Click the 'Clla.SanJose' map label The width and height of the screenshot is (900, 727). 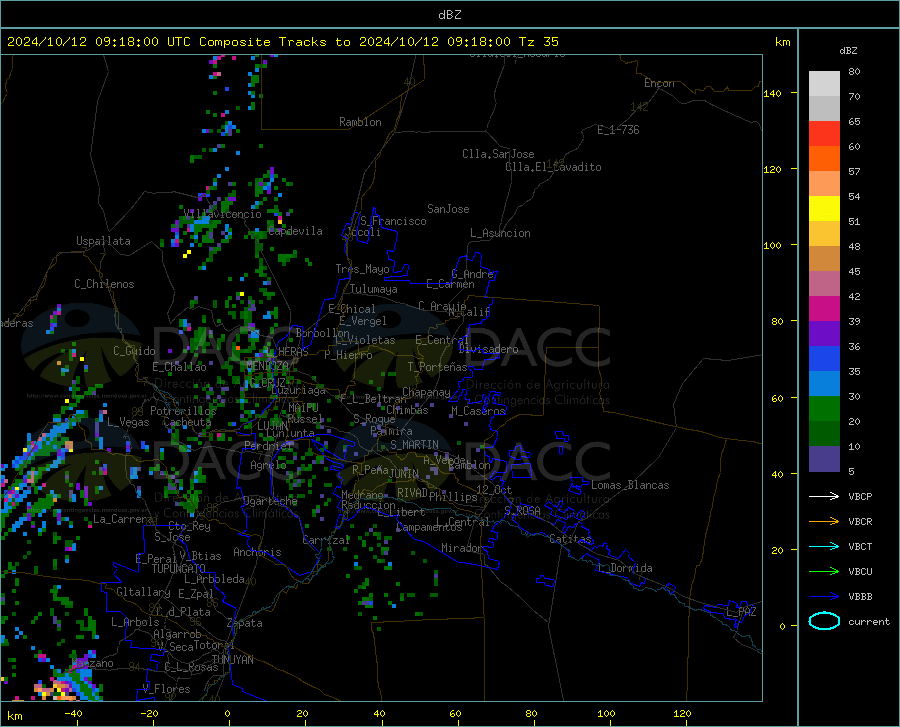point(498,154)
